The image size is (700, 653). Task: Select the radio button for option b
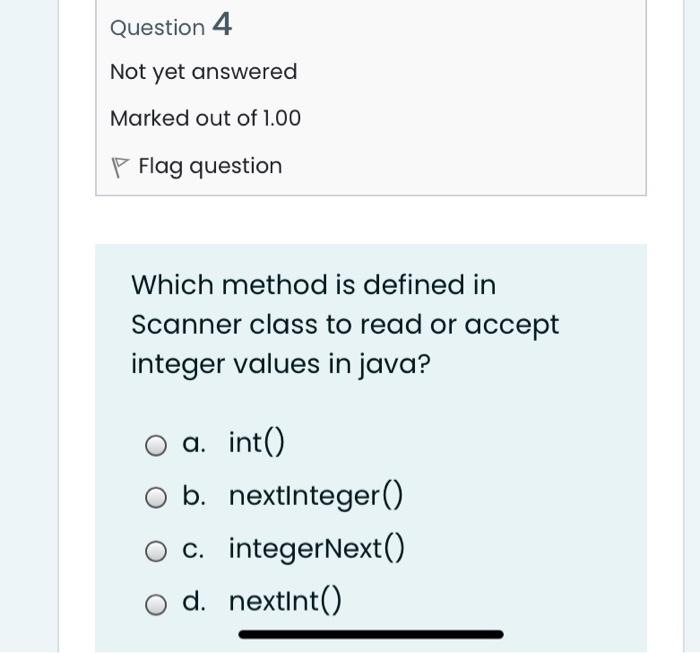[155, 498]
